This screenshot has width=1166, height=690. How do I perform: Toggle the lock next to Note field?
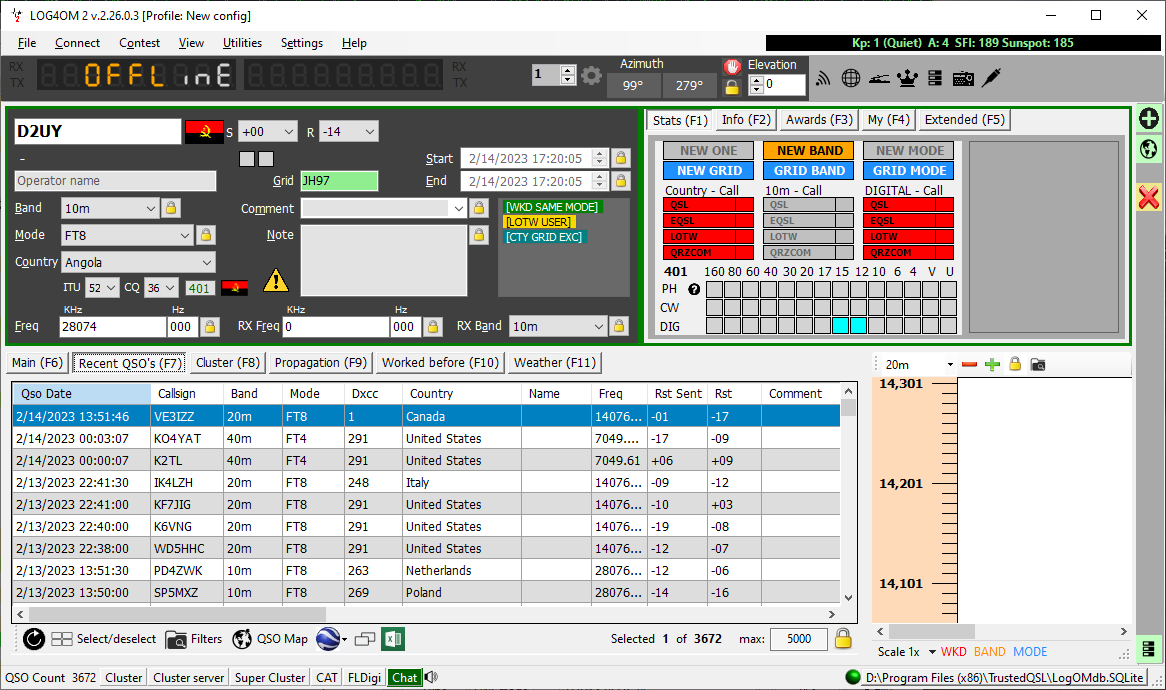click(479, 235)
